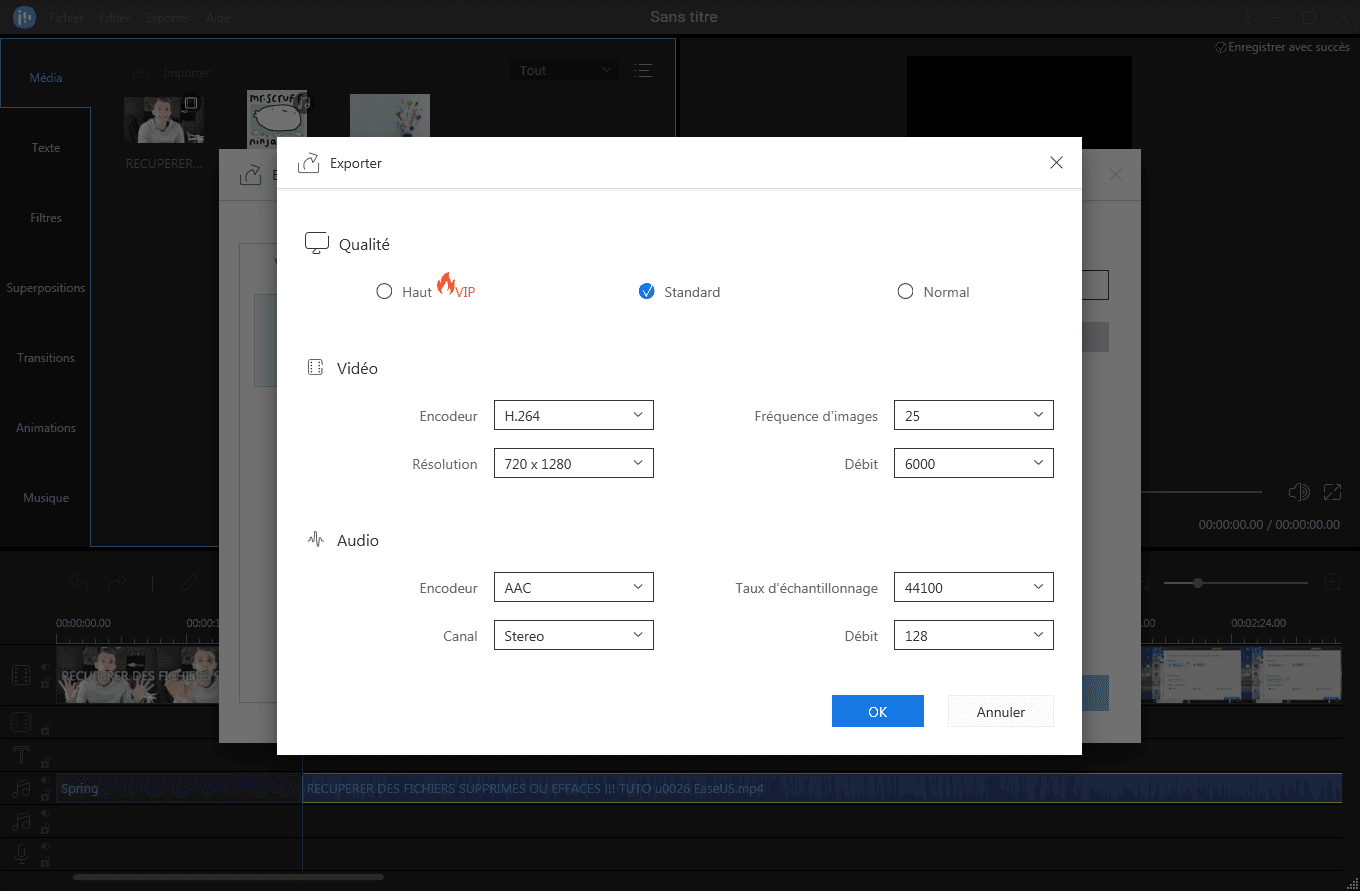Click the preview fullscreen icon
This screenshot has width=1360, height=891.
(1332, 492)
